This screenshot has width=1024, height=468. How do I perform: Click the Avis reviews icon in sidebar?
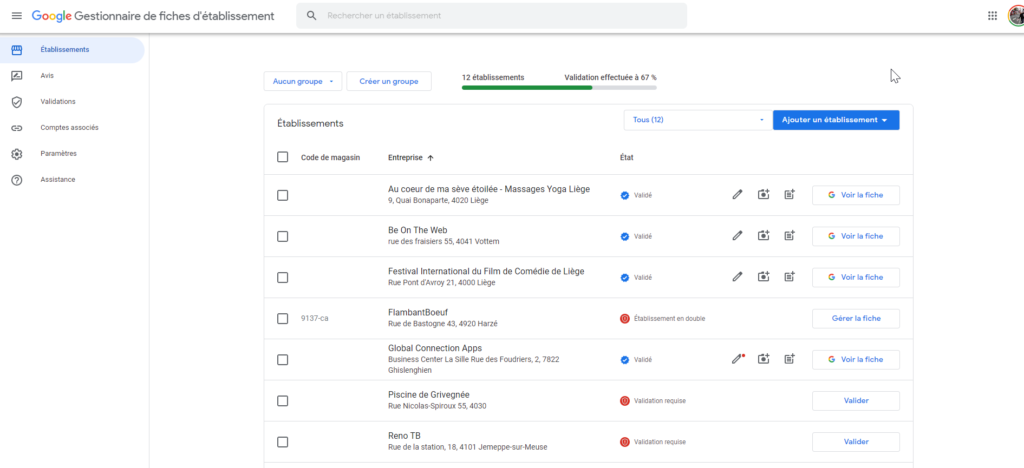[17, 76]
